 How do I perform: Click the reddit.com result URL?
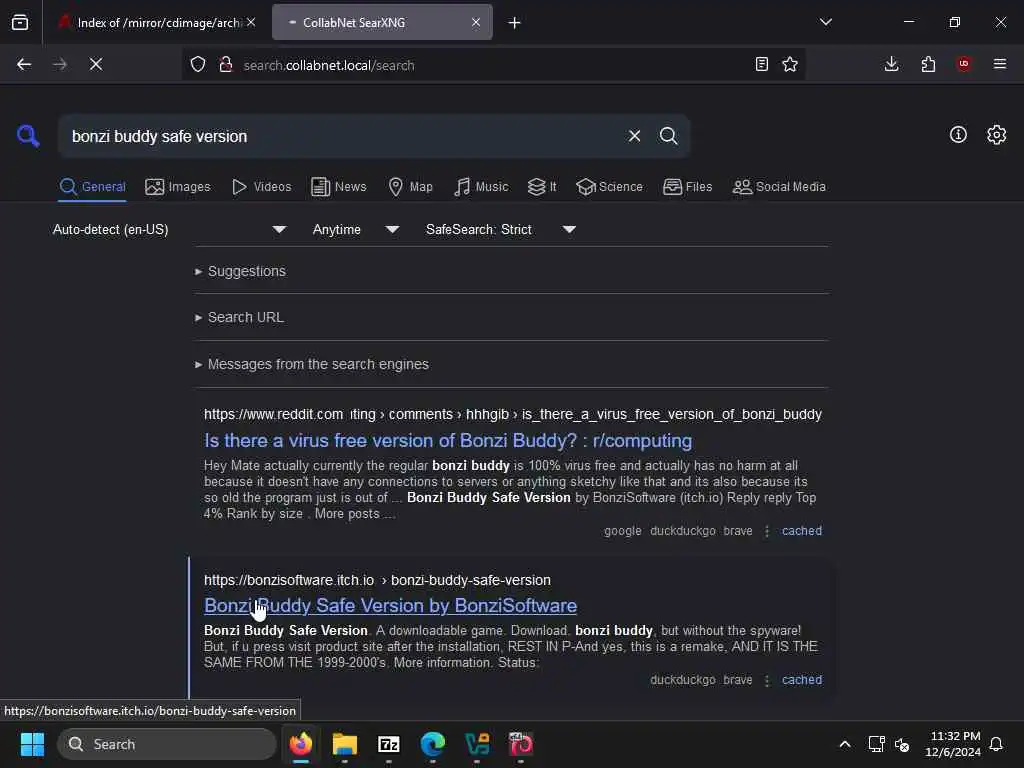coord(513,414)
